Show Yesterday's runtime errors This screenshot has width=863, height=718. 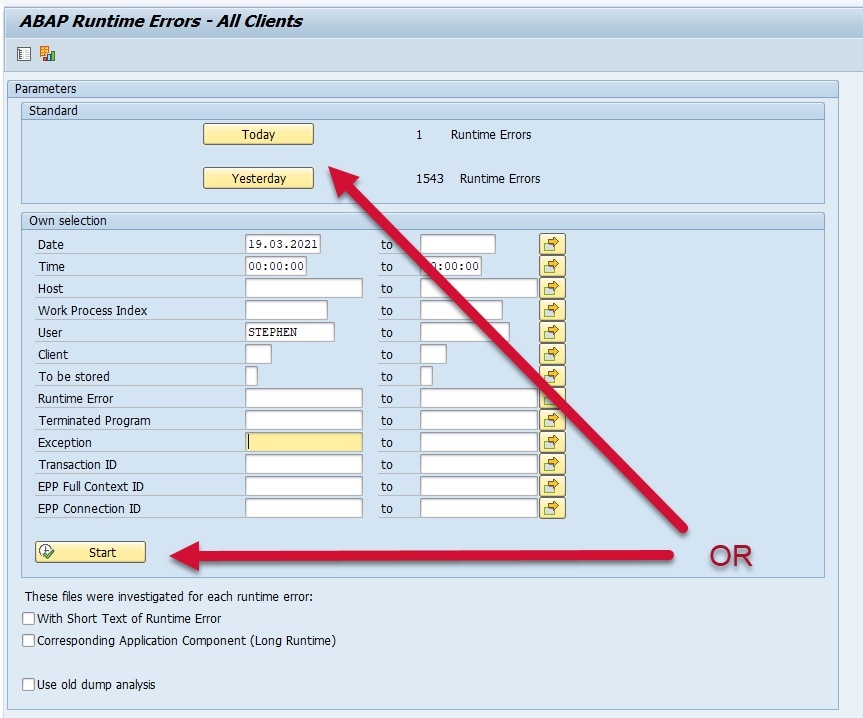pos(258,178)
